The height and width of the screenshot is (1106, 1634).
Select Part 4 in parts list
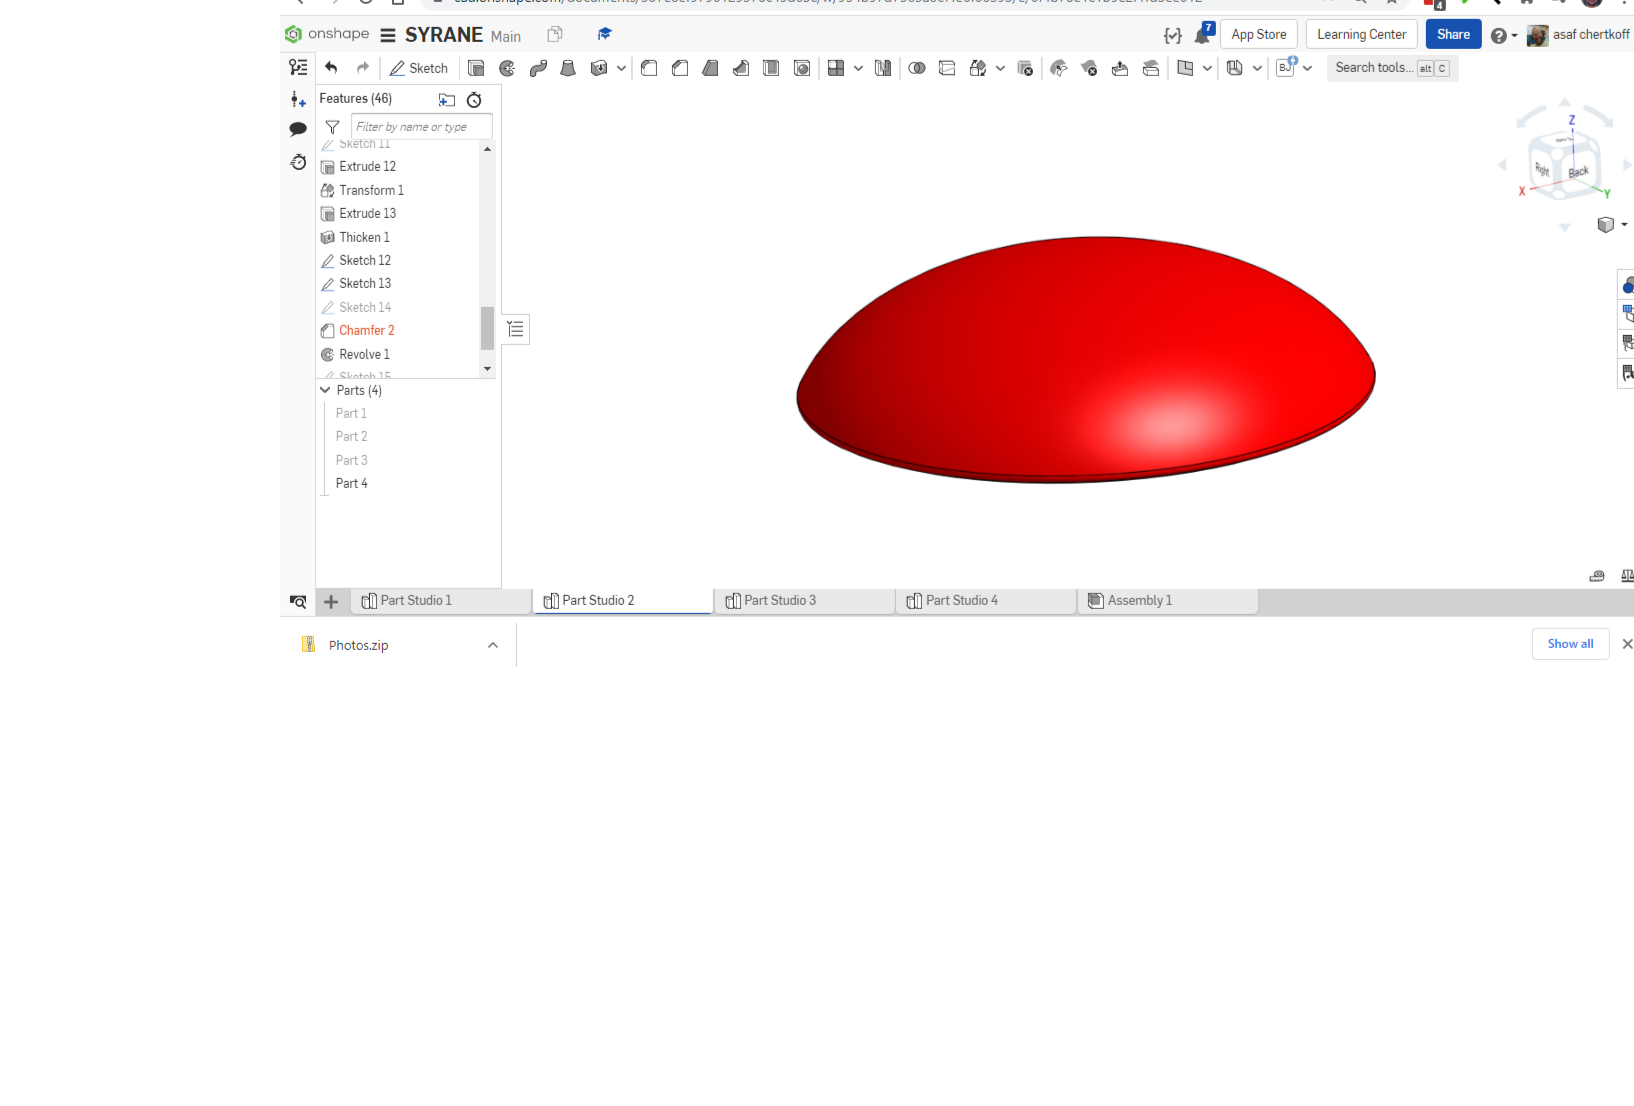click(351, 484)
